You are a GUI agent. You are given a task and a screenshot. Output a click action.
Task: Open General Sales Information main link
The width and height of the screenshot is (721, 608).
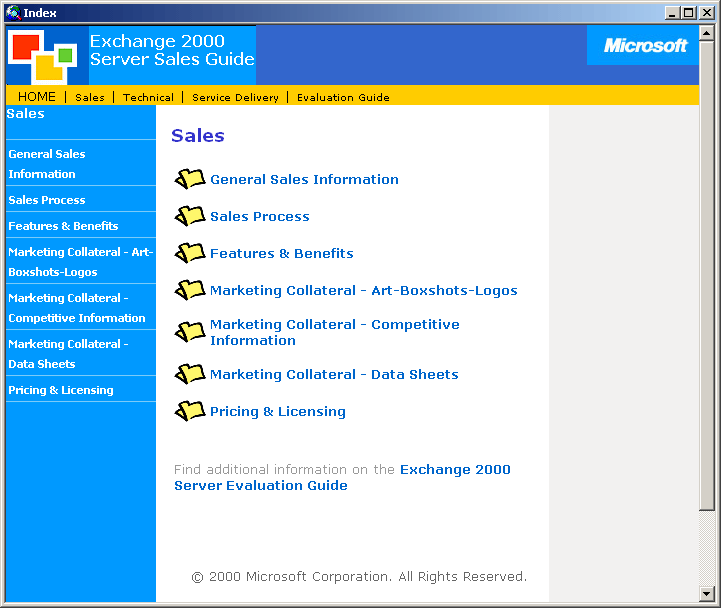[x=304, y=179]
